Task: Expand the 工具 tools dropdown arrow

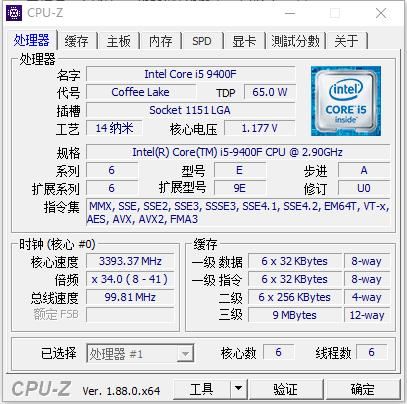Action: [238, 388]
